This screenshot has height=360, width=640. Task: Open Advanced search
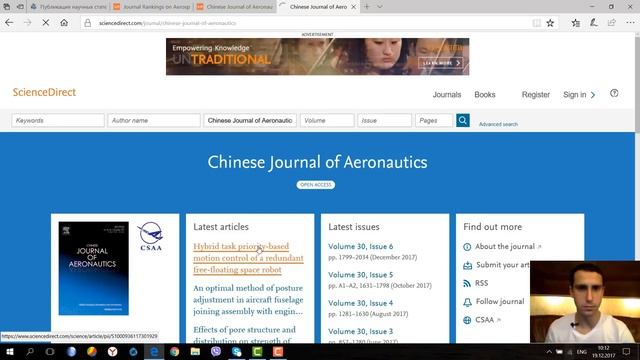[x=498, y=124]
